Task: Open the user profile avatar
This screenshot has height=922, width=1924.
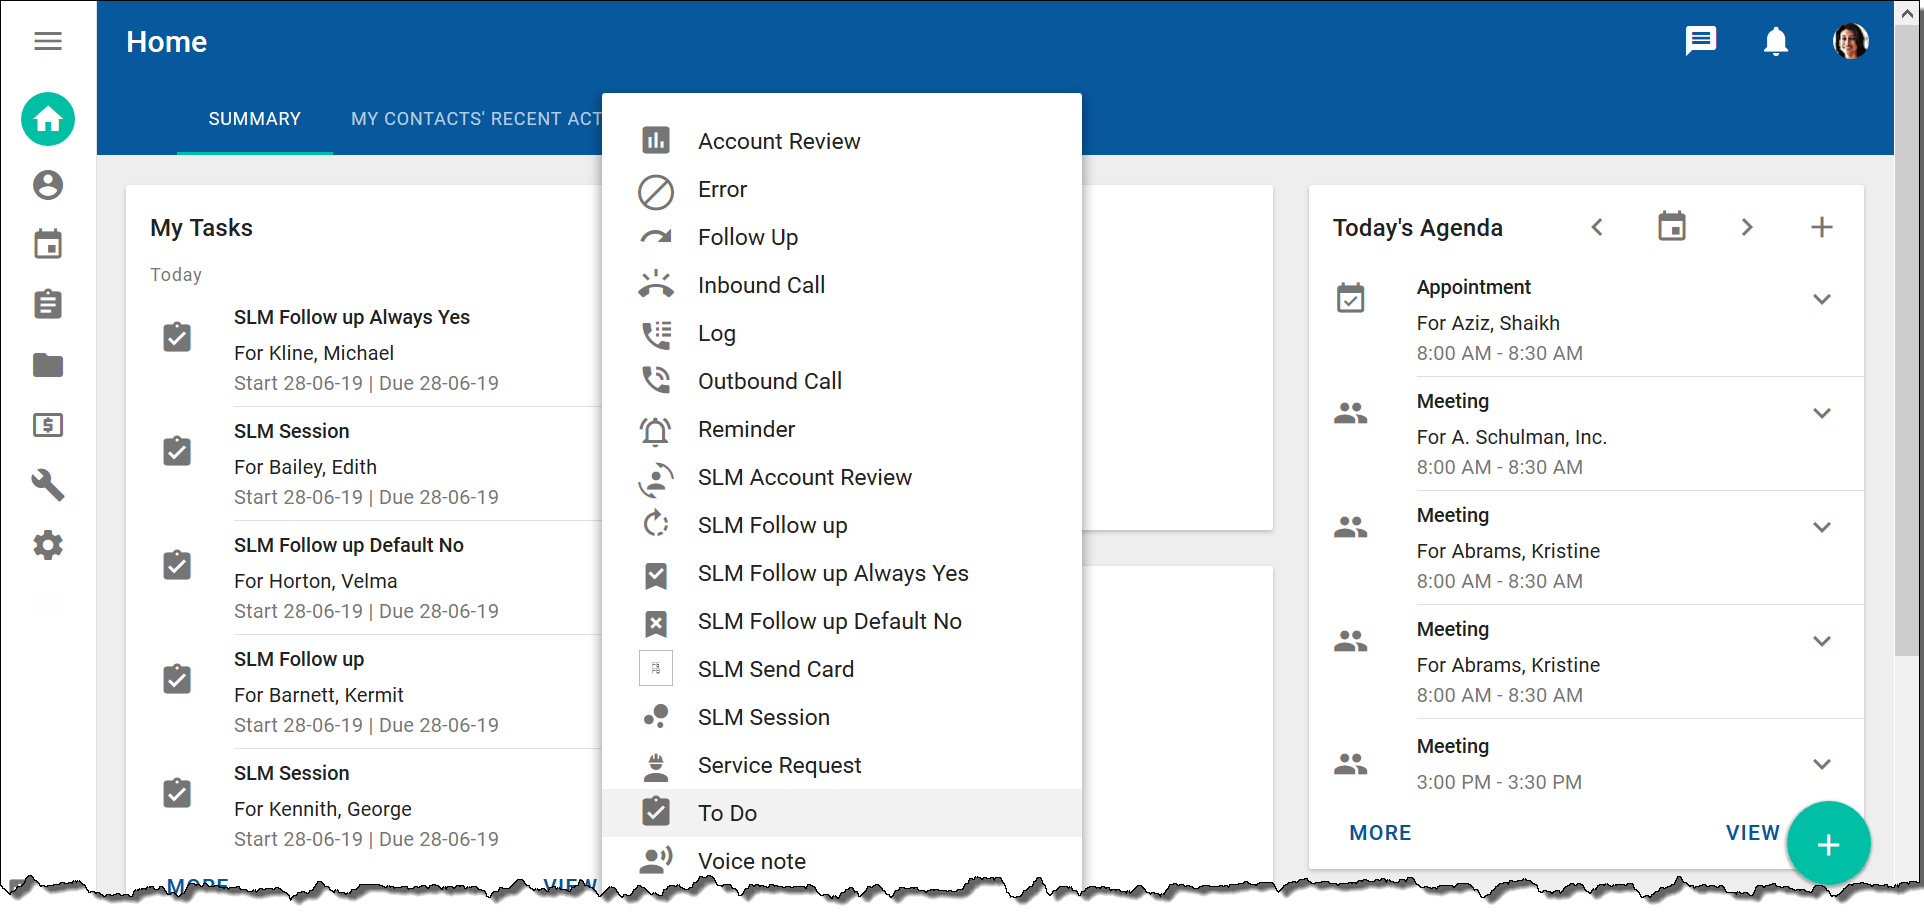Action: pyautogui.click(x=1850, y=42)
